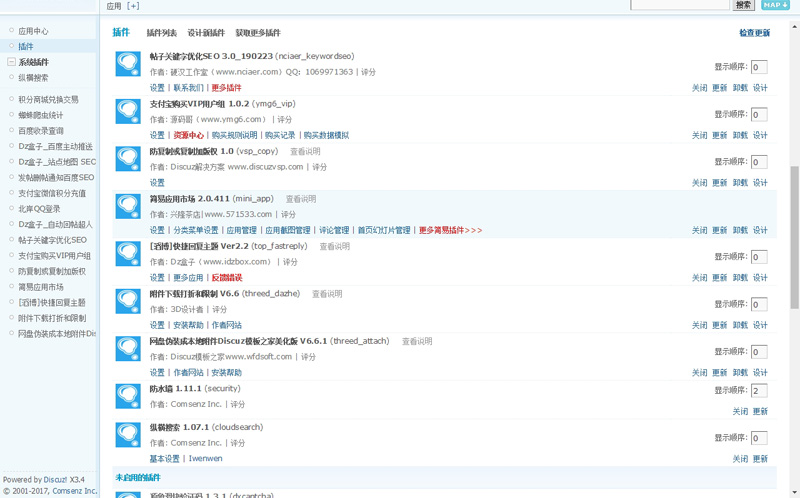Click 查看说明 for vsp_copy plugin
Screen dimensions: 800x498
pyautogui.click(x=305, y=152)
